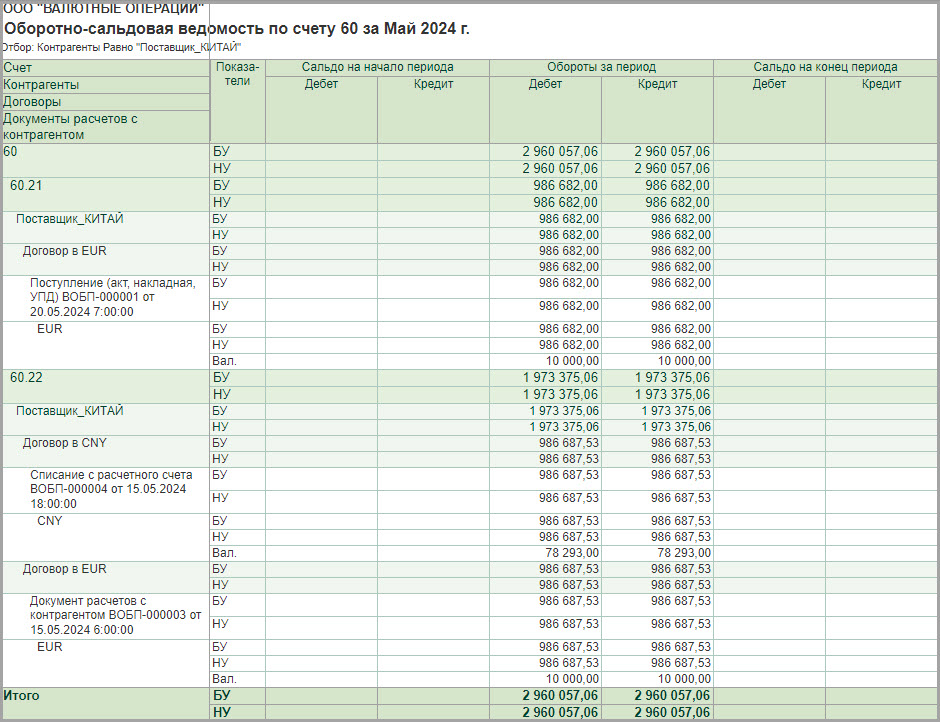The image size is (940, 722).
Task: Click БУ debit '986 687,53' in 'Договор в CNY' row
Action: (569, 443)
